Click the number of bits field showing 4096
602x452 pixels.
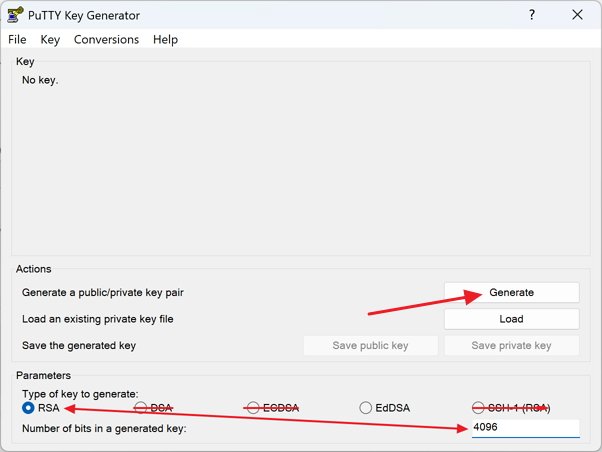pyautogui.click(x=523, y=428)
